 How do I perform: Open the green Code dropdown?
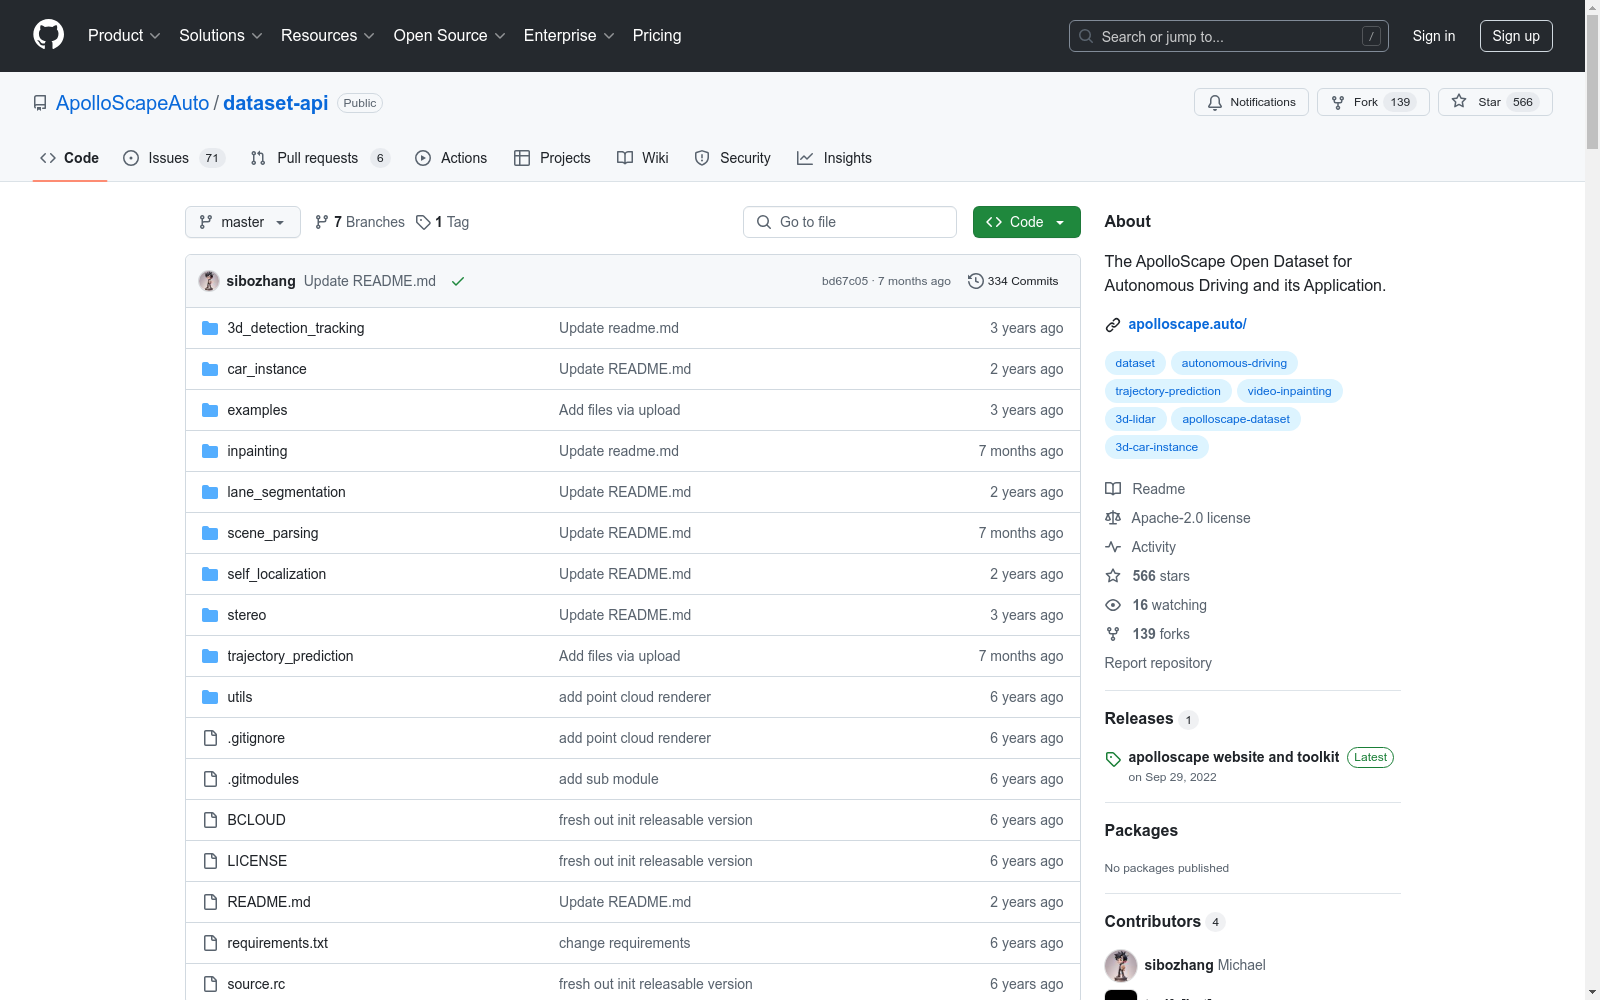pos(1026,222)
